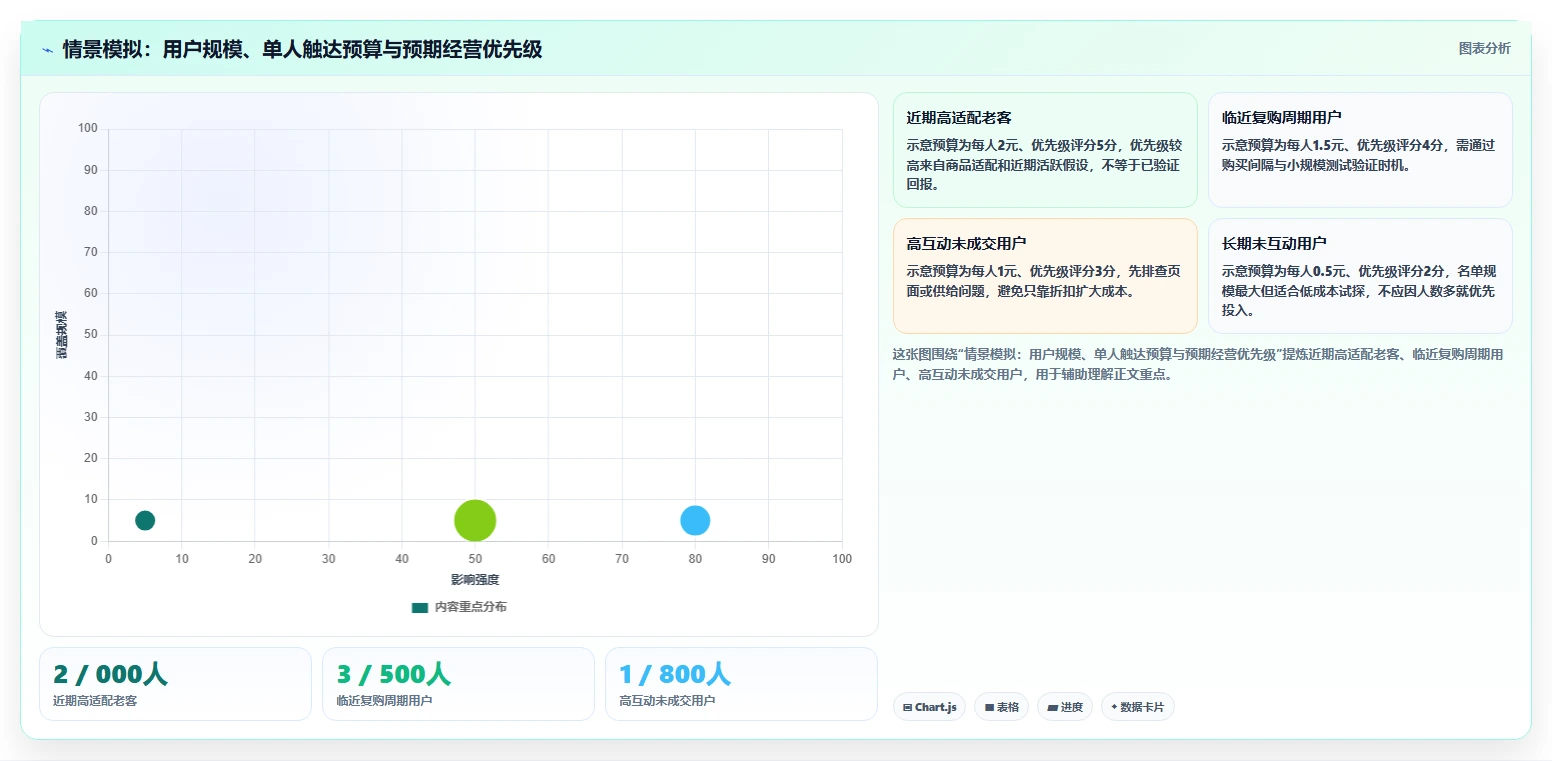Click the 数据卡片 chip's diamond icon

point(1114,707)
